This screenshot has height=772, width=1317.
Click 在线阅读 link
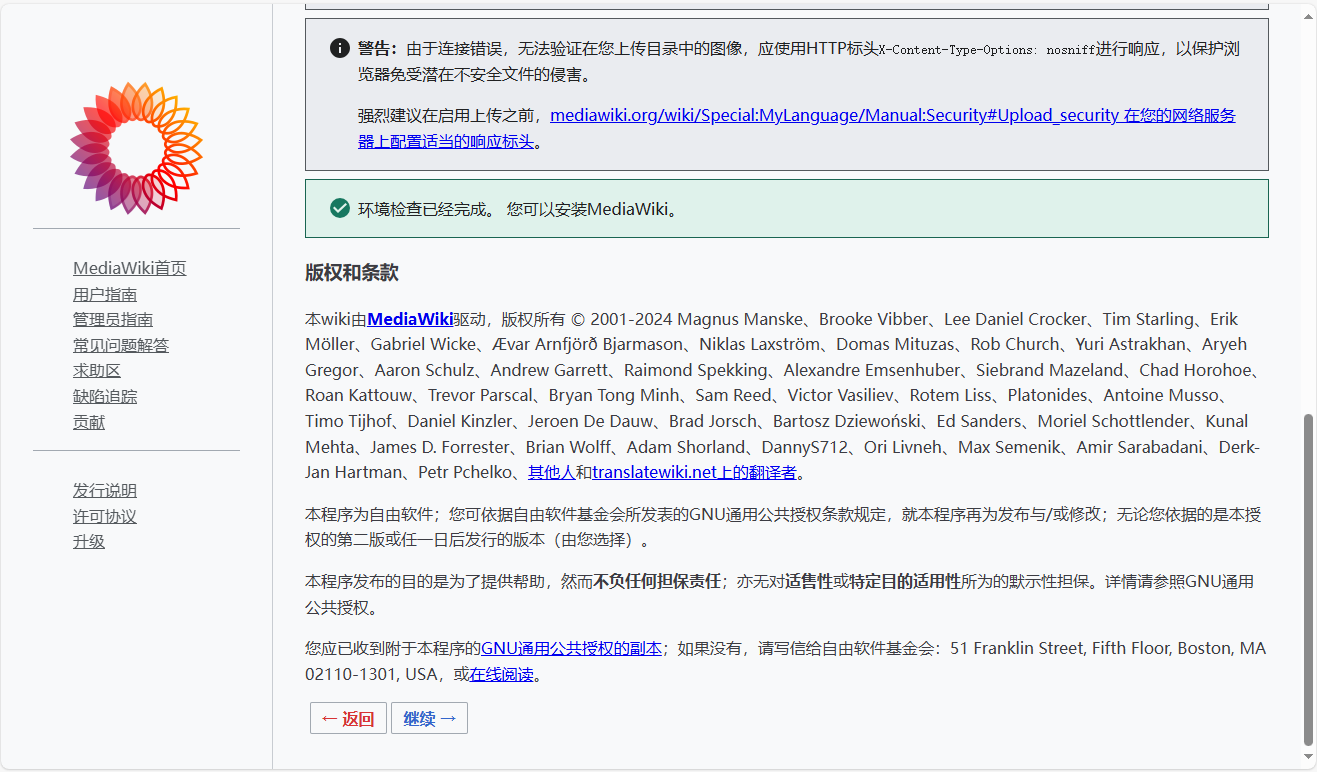click(501, 674)
